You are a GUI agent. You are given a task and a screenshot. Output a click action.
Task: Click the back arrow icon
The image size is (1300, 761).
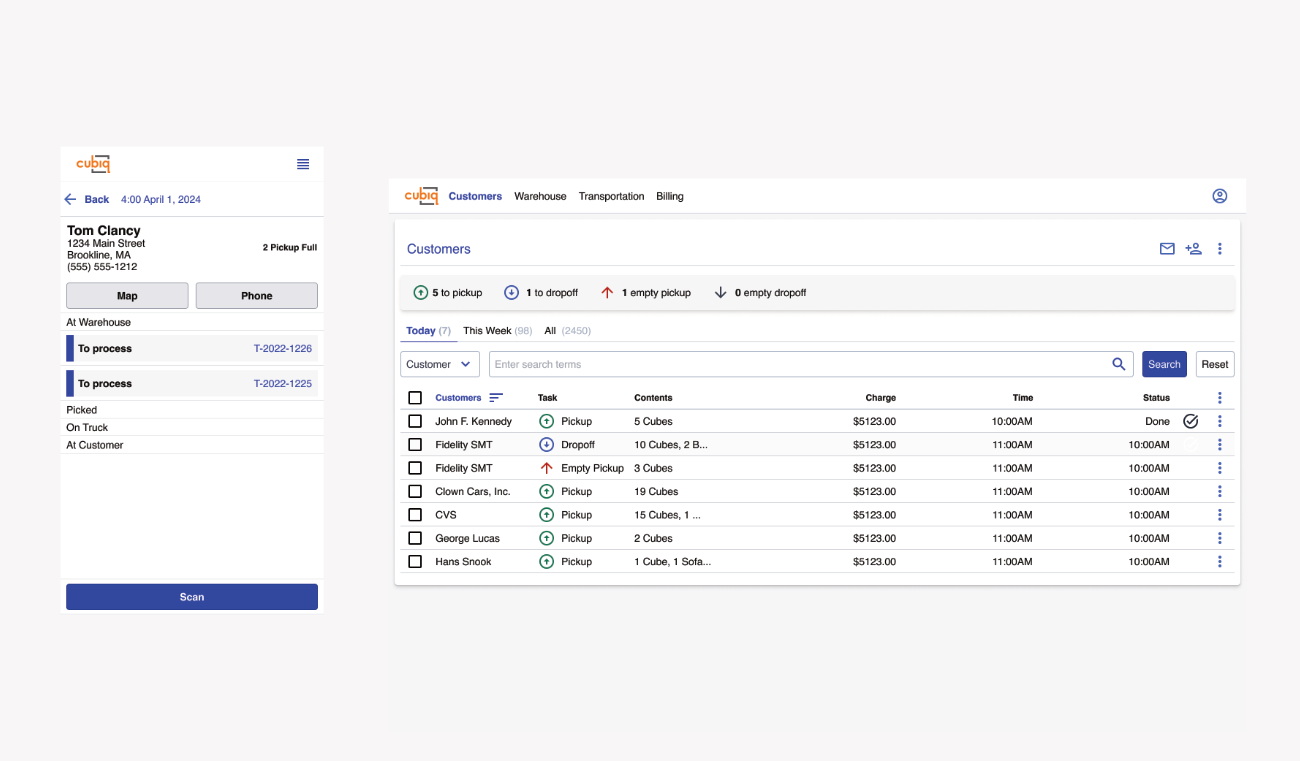point(70,199)
